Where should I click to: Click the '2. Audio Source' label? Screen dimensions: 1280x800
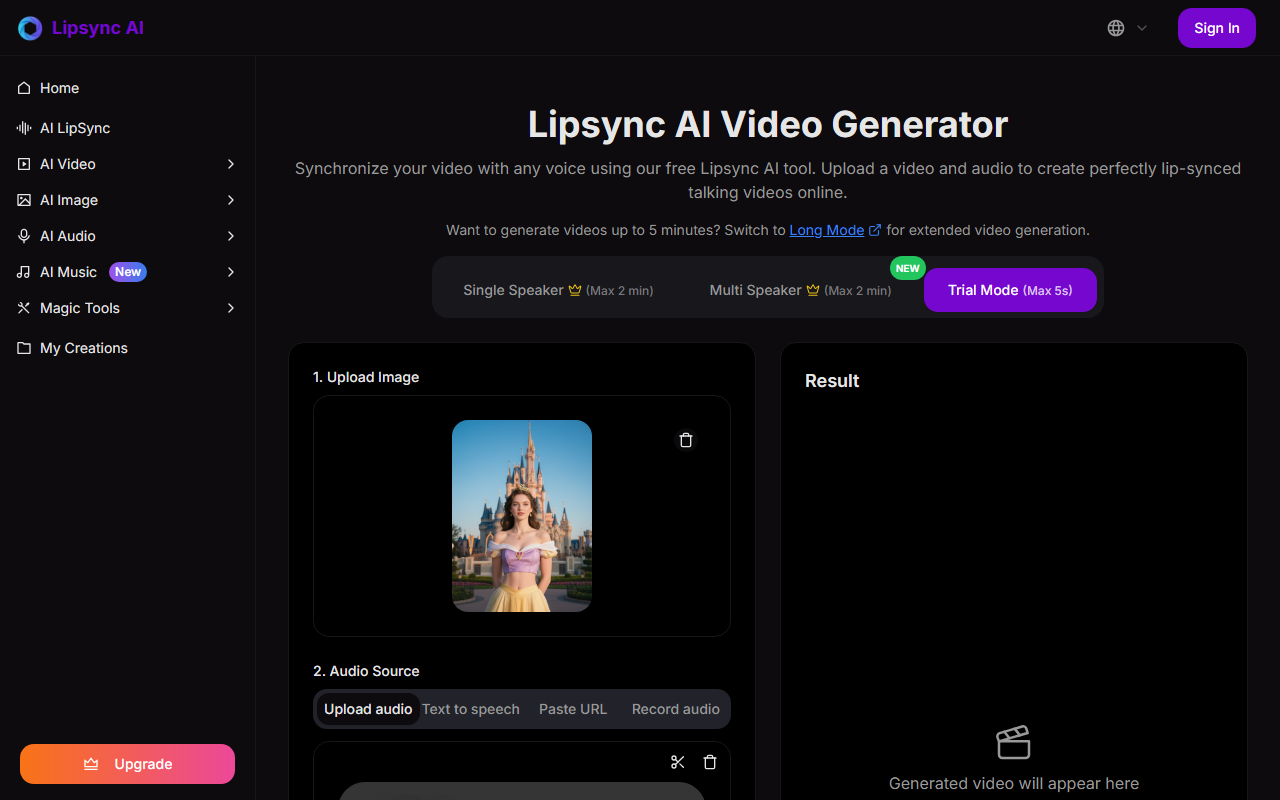pos(366,671)
